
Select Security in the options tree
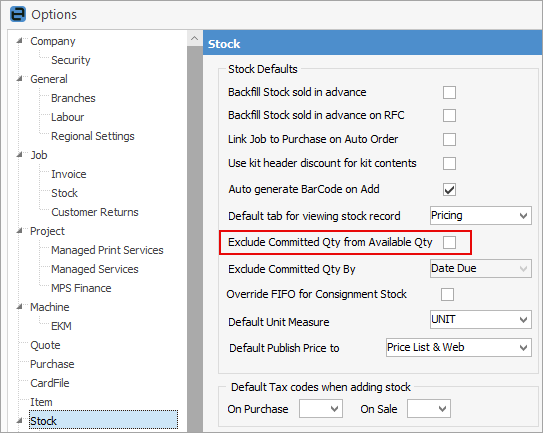click(71, 60)
